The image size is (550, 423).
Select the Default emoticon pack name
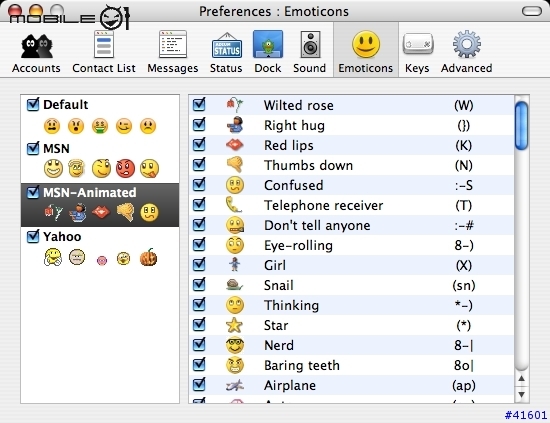point(66,105)
